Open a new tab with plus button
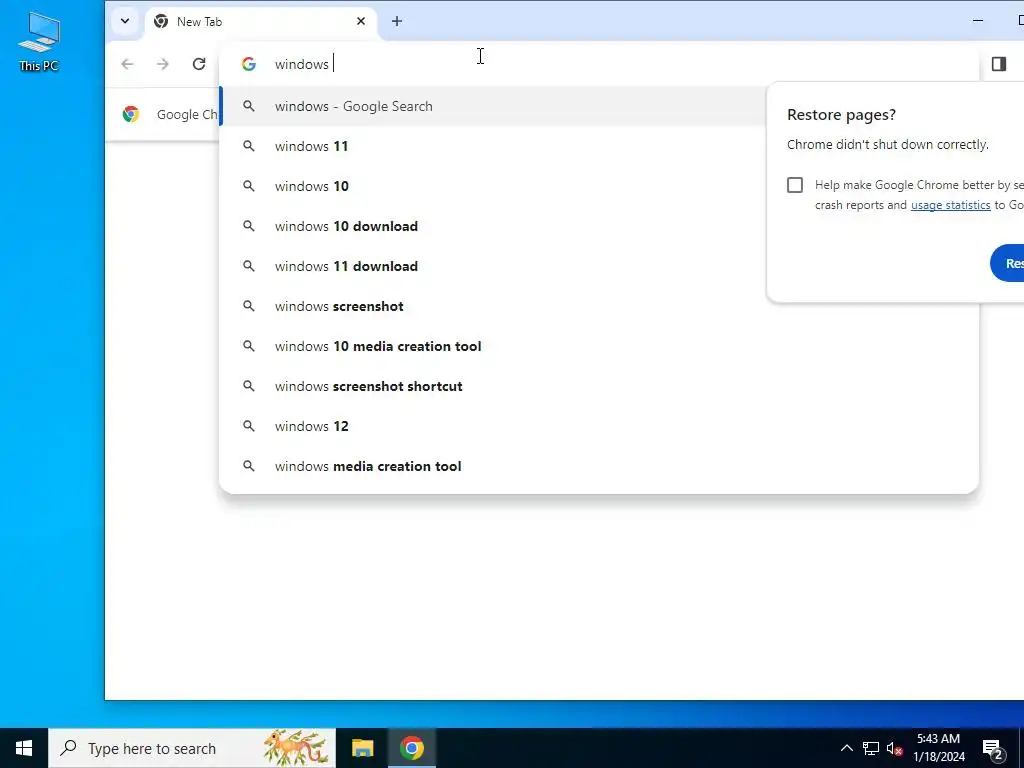 396,21
